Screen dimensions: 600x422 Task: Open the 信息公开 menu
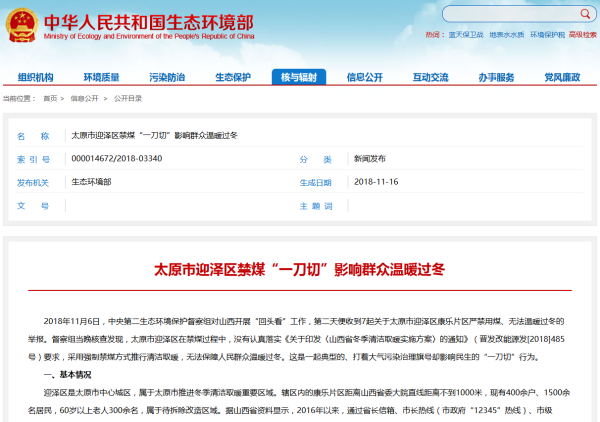pyautogui.click(x=364, y=77)
